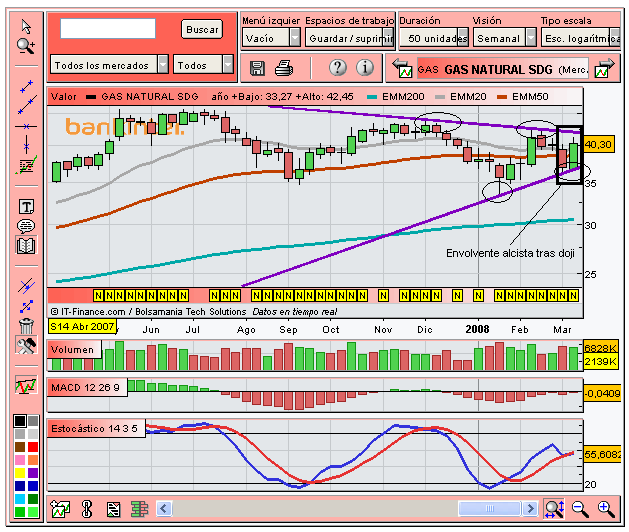Click the GAS NATURAL SDG ticker field
629x532 pixels.
[503, 69]
